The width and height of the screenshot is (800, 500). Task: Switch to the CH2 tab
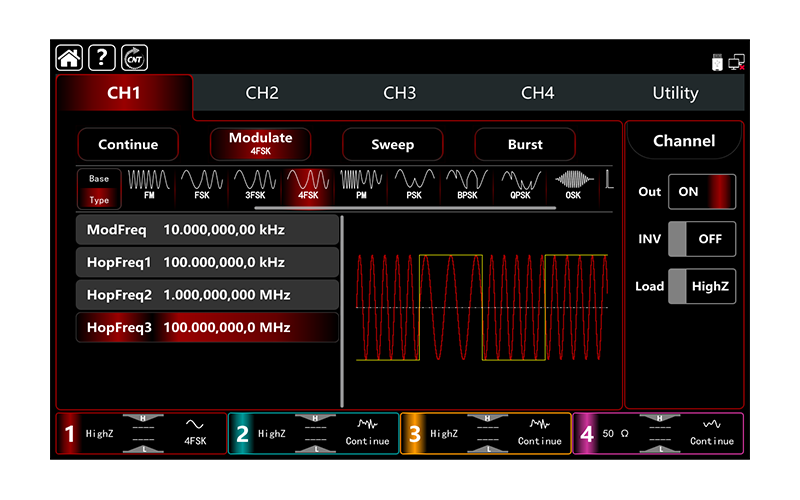pos(262,93)
